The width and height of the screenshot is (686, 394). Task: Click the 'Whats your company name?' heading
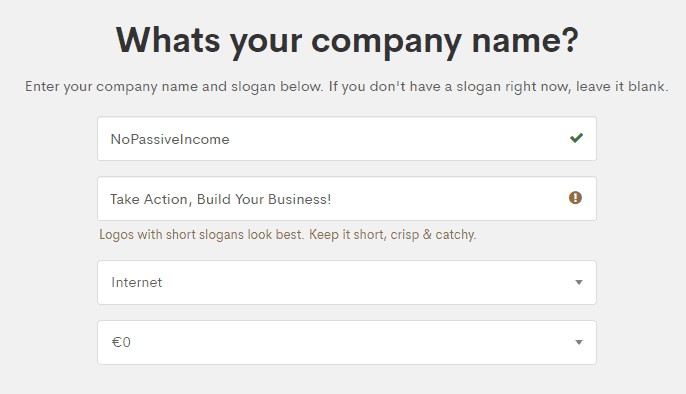tap(347, 42)
